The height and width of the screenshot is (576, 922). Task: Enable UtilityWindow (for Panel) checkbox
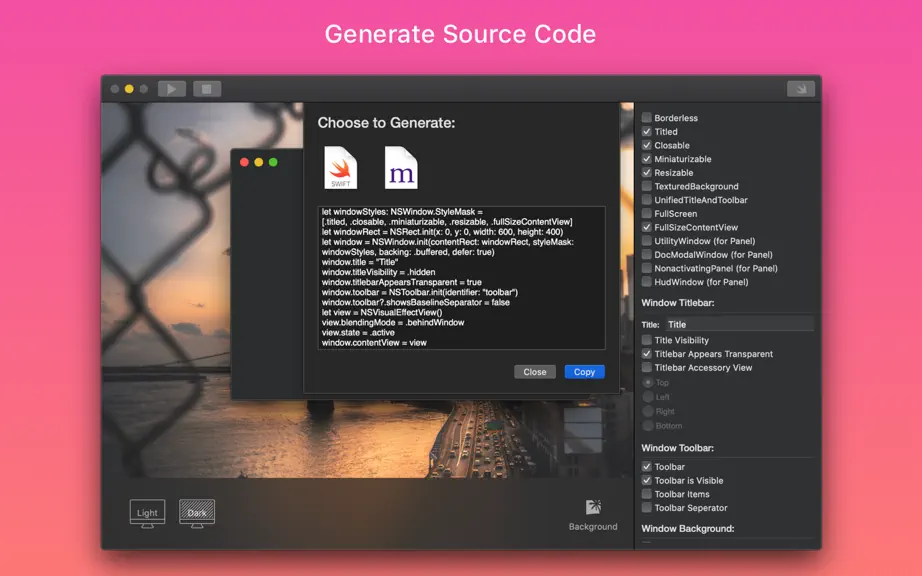tap(647, 241)
